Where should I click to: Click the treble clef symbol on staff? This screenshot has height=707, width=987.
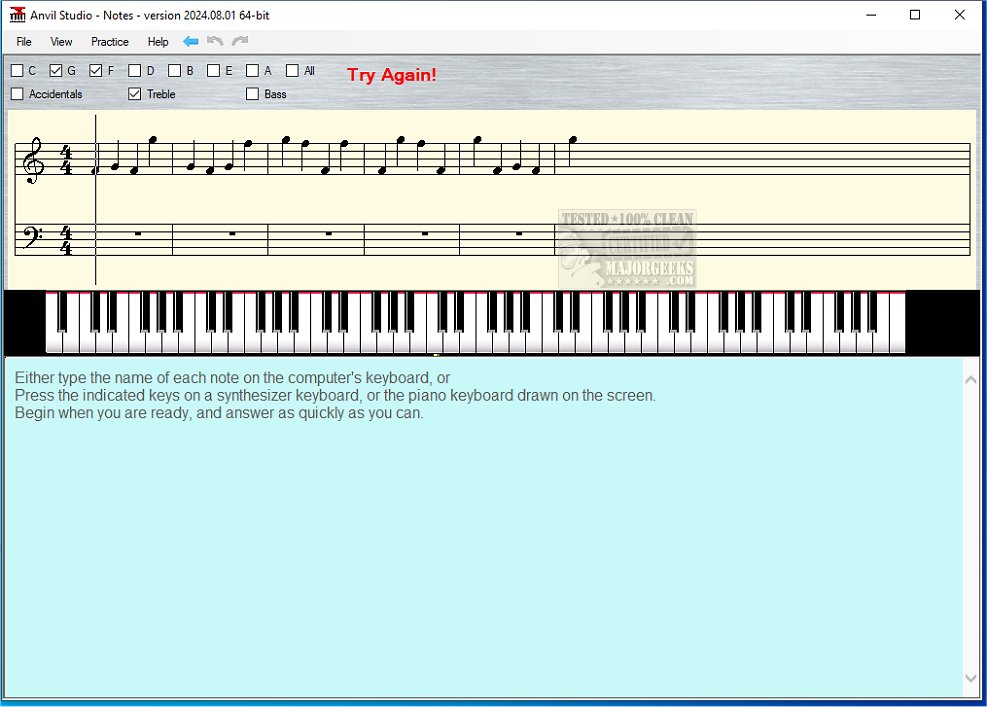coord(34,160)
